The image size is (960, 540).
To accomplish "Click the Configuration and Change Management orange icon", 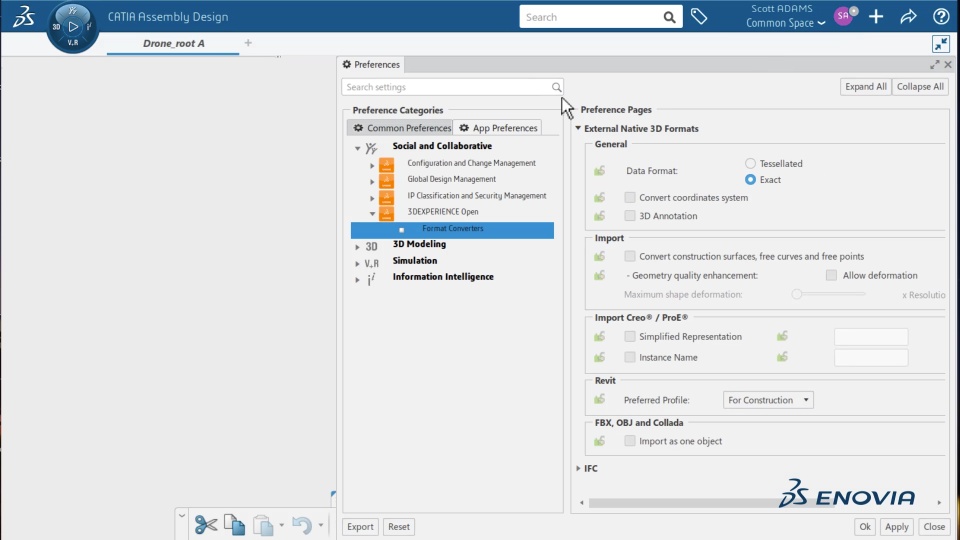I will [386, 164].
